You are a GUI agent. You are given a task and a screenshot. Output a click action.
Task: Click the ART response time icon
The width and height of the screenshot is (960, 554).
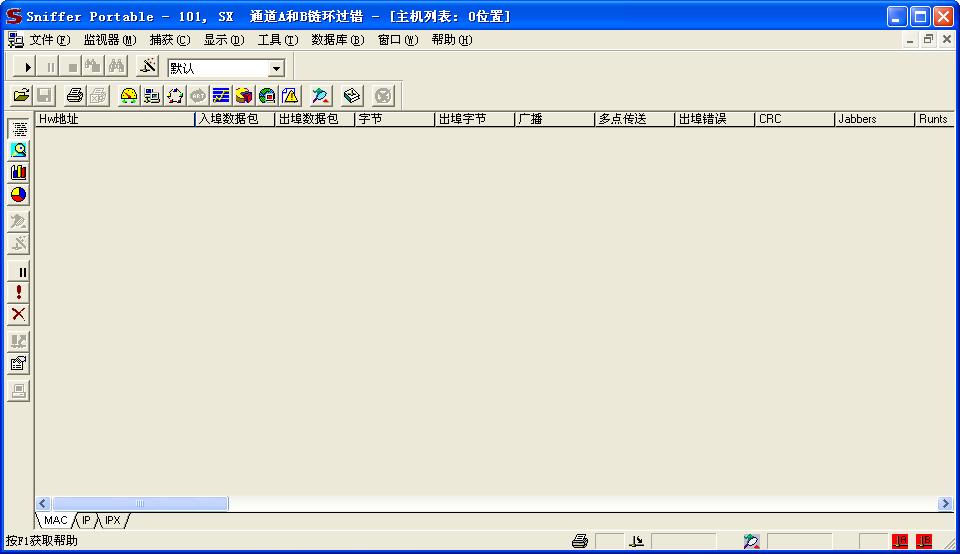[198, 95]
